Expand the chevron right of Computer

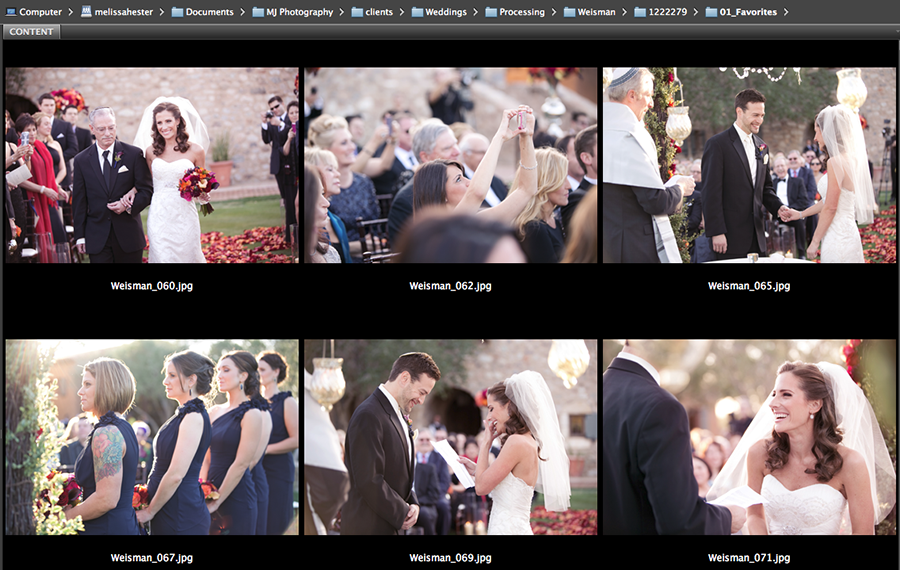(x=69, y=12)
